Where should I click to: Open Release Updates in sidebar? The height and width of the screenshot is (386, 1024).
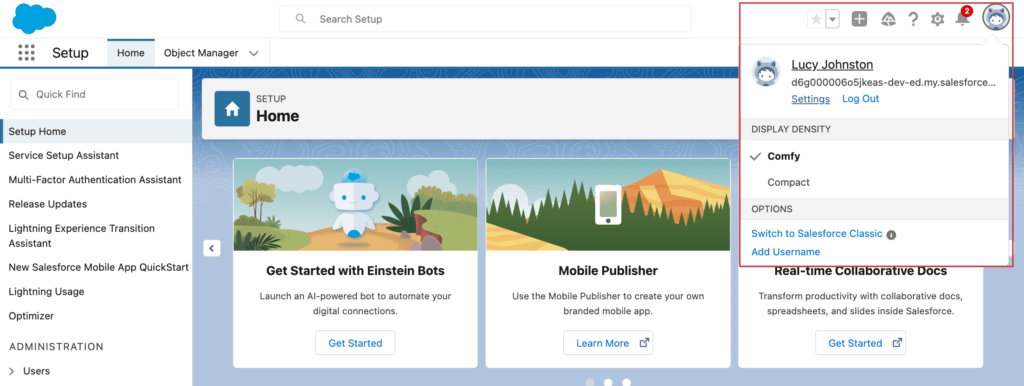click(x=48, y=204)
